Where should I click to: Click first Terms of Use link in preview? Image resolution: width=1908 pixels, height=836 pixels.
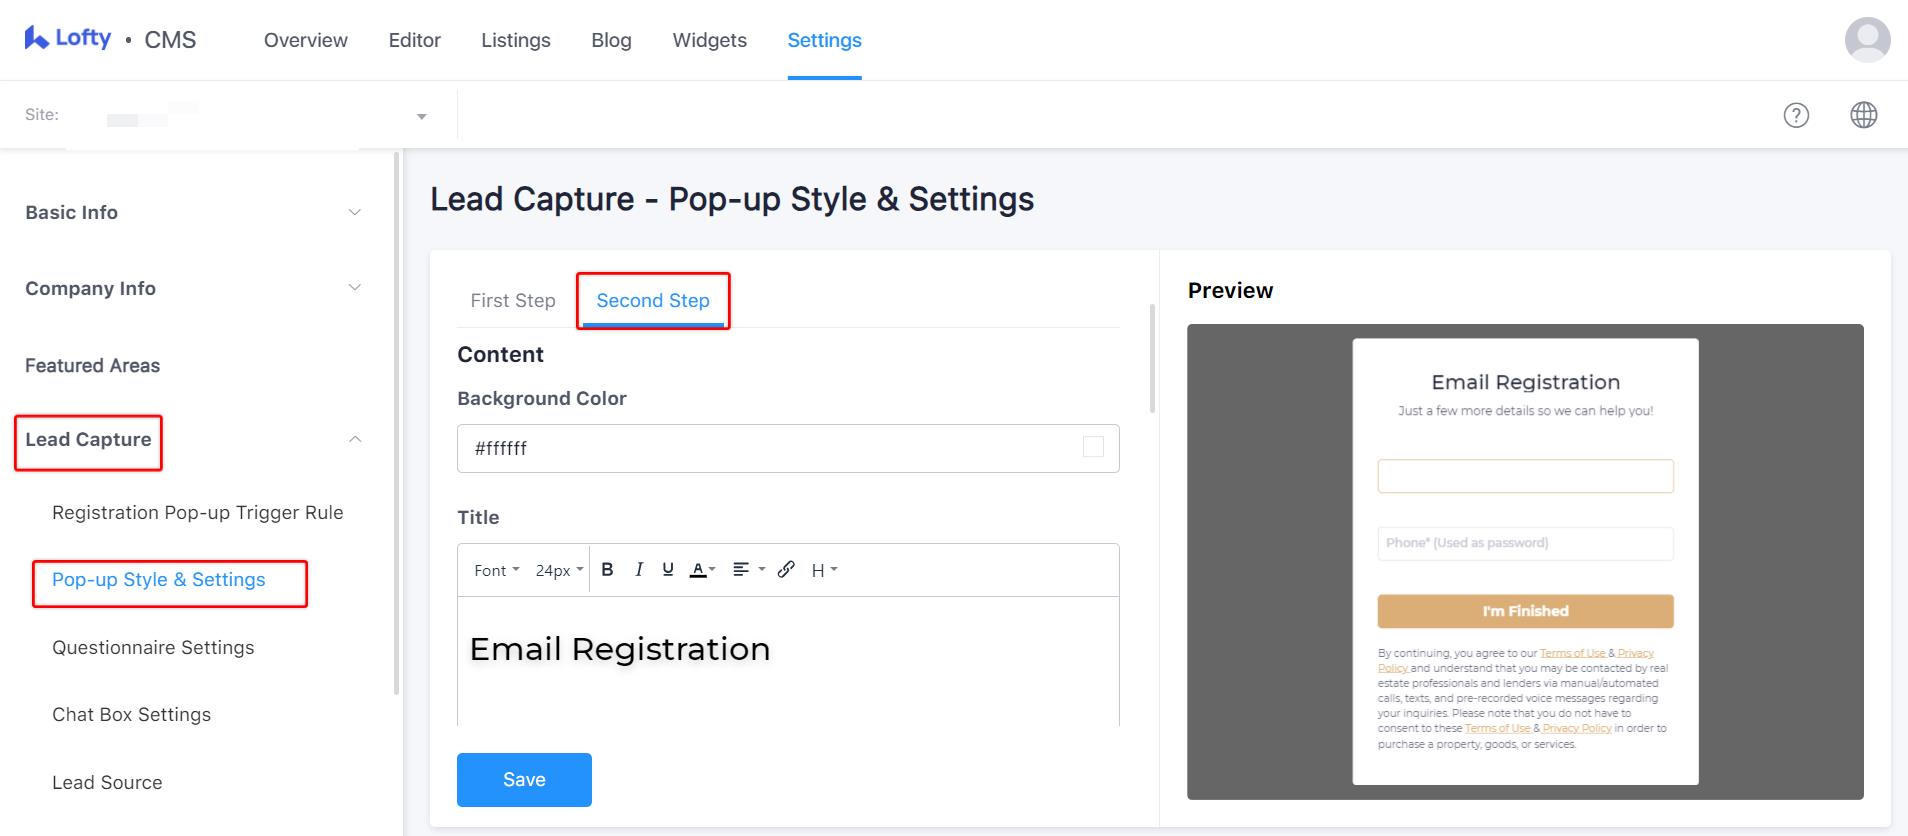point(1572,653)
